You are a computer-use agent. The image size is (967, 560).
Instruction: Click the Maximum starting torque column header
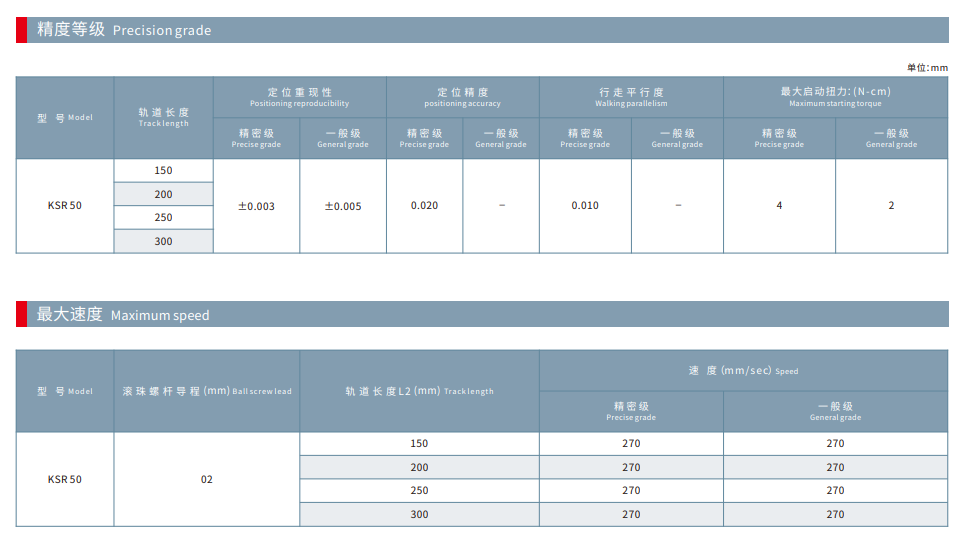(x=835, y=97)
